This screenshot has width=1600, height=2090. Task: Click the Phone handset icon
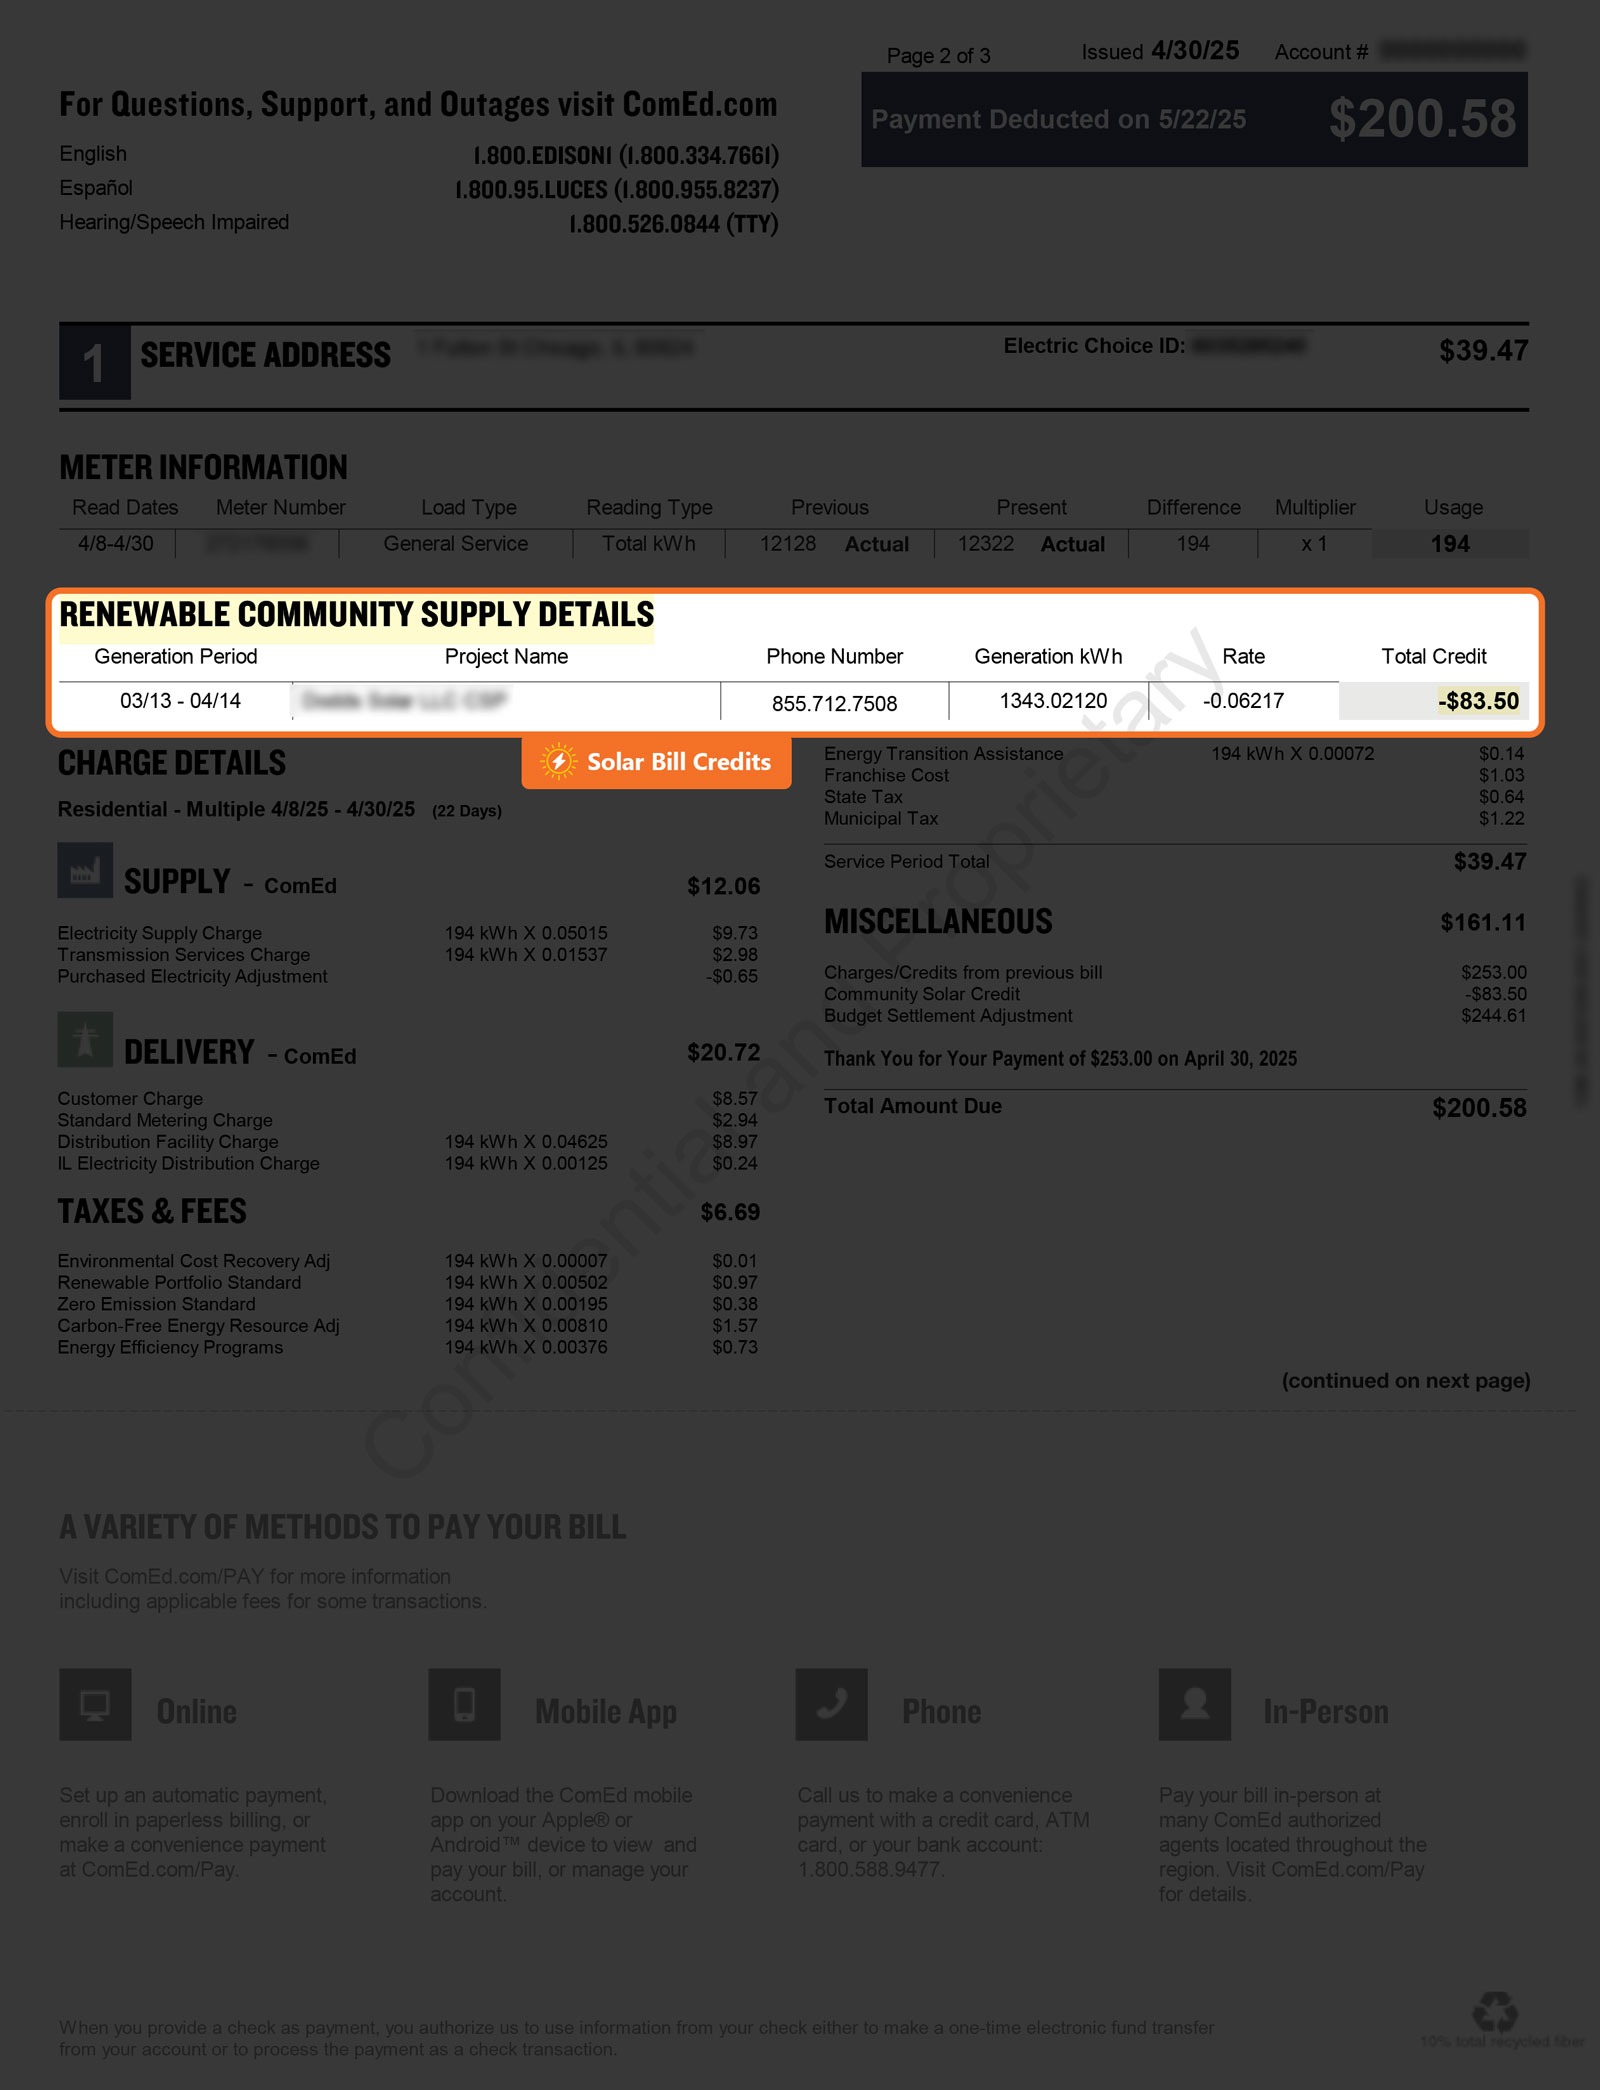pyautogui.click(x=831, y=1704)
